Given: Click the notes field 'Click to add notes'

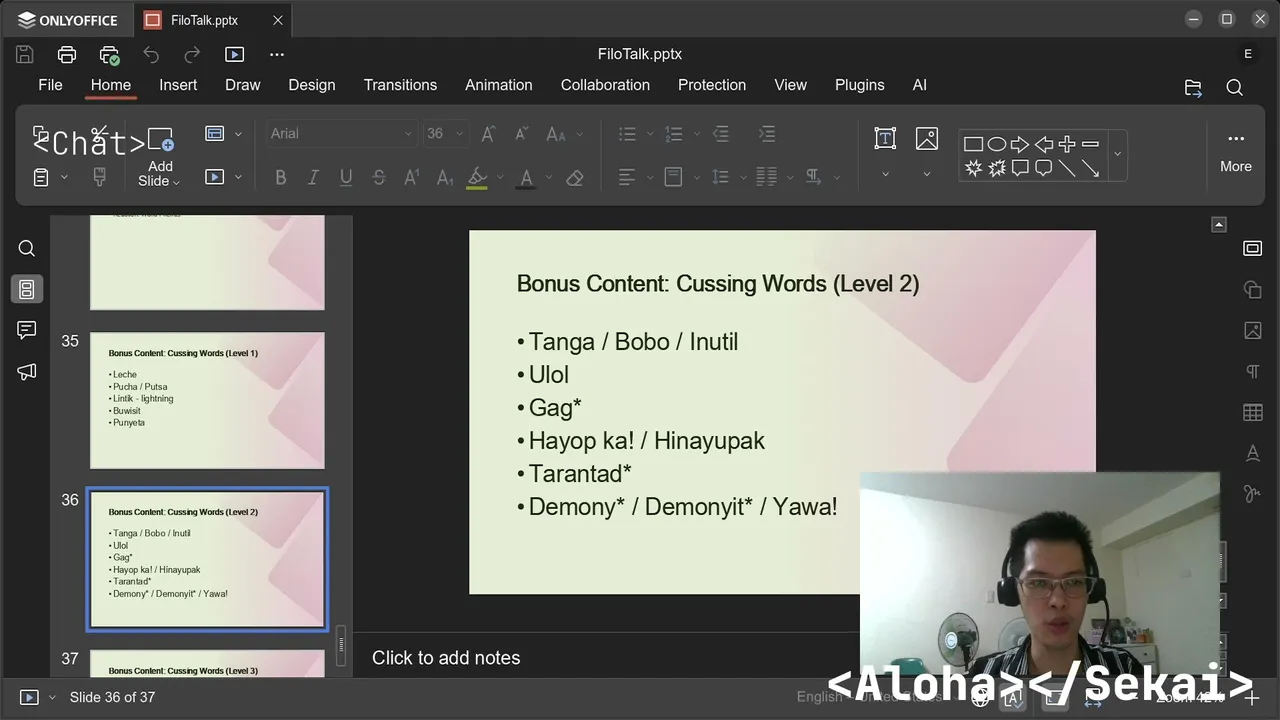Looking at the screenshot, I should click(446, 658).
